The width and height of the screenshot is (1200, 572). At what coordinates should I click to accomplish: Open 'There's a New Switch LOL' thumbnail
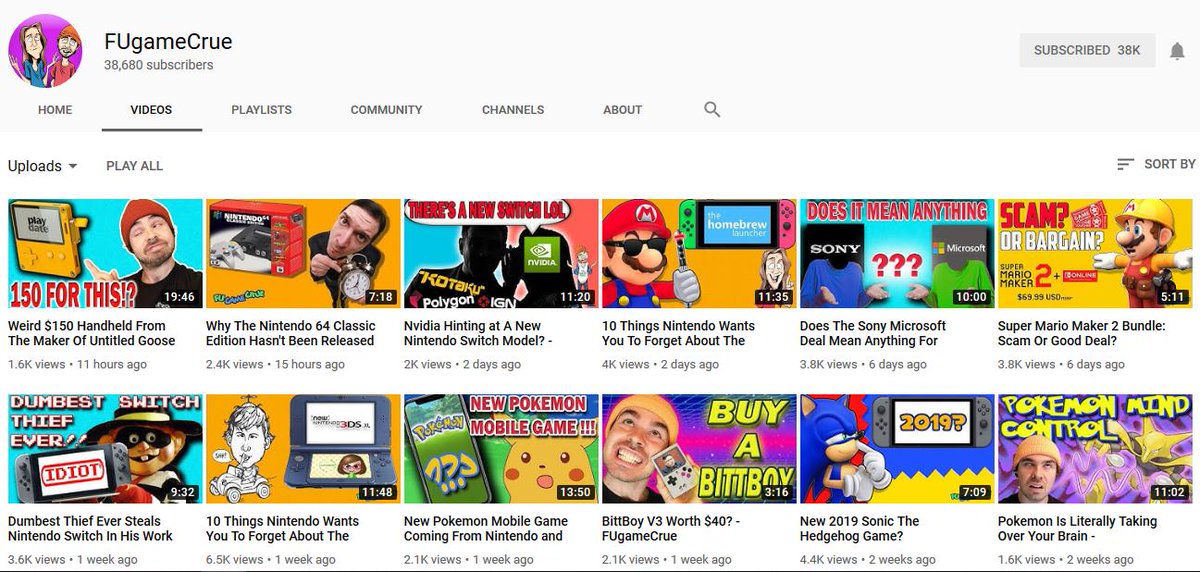coord(501,253)
